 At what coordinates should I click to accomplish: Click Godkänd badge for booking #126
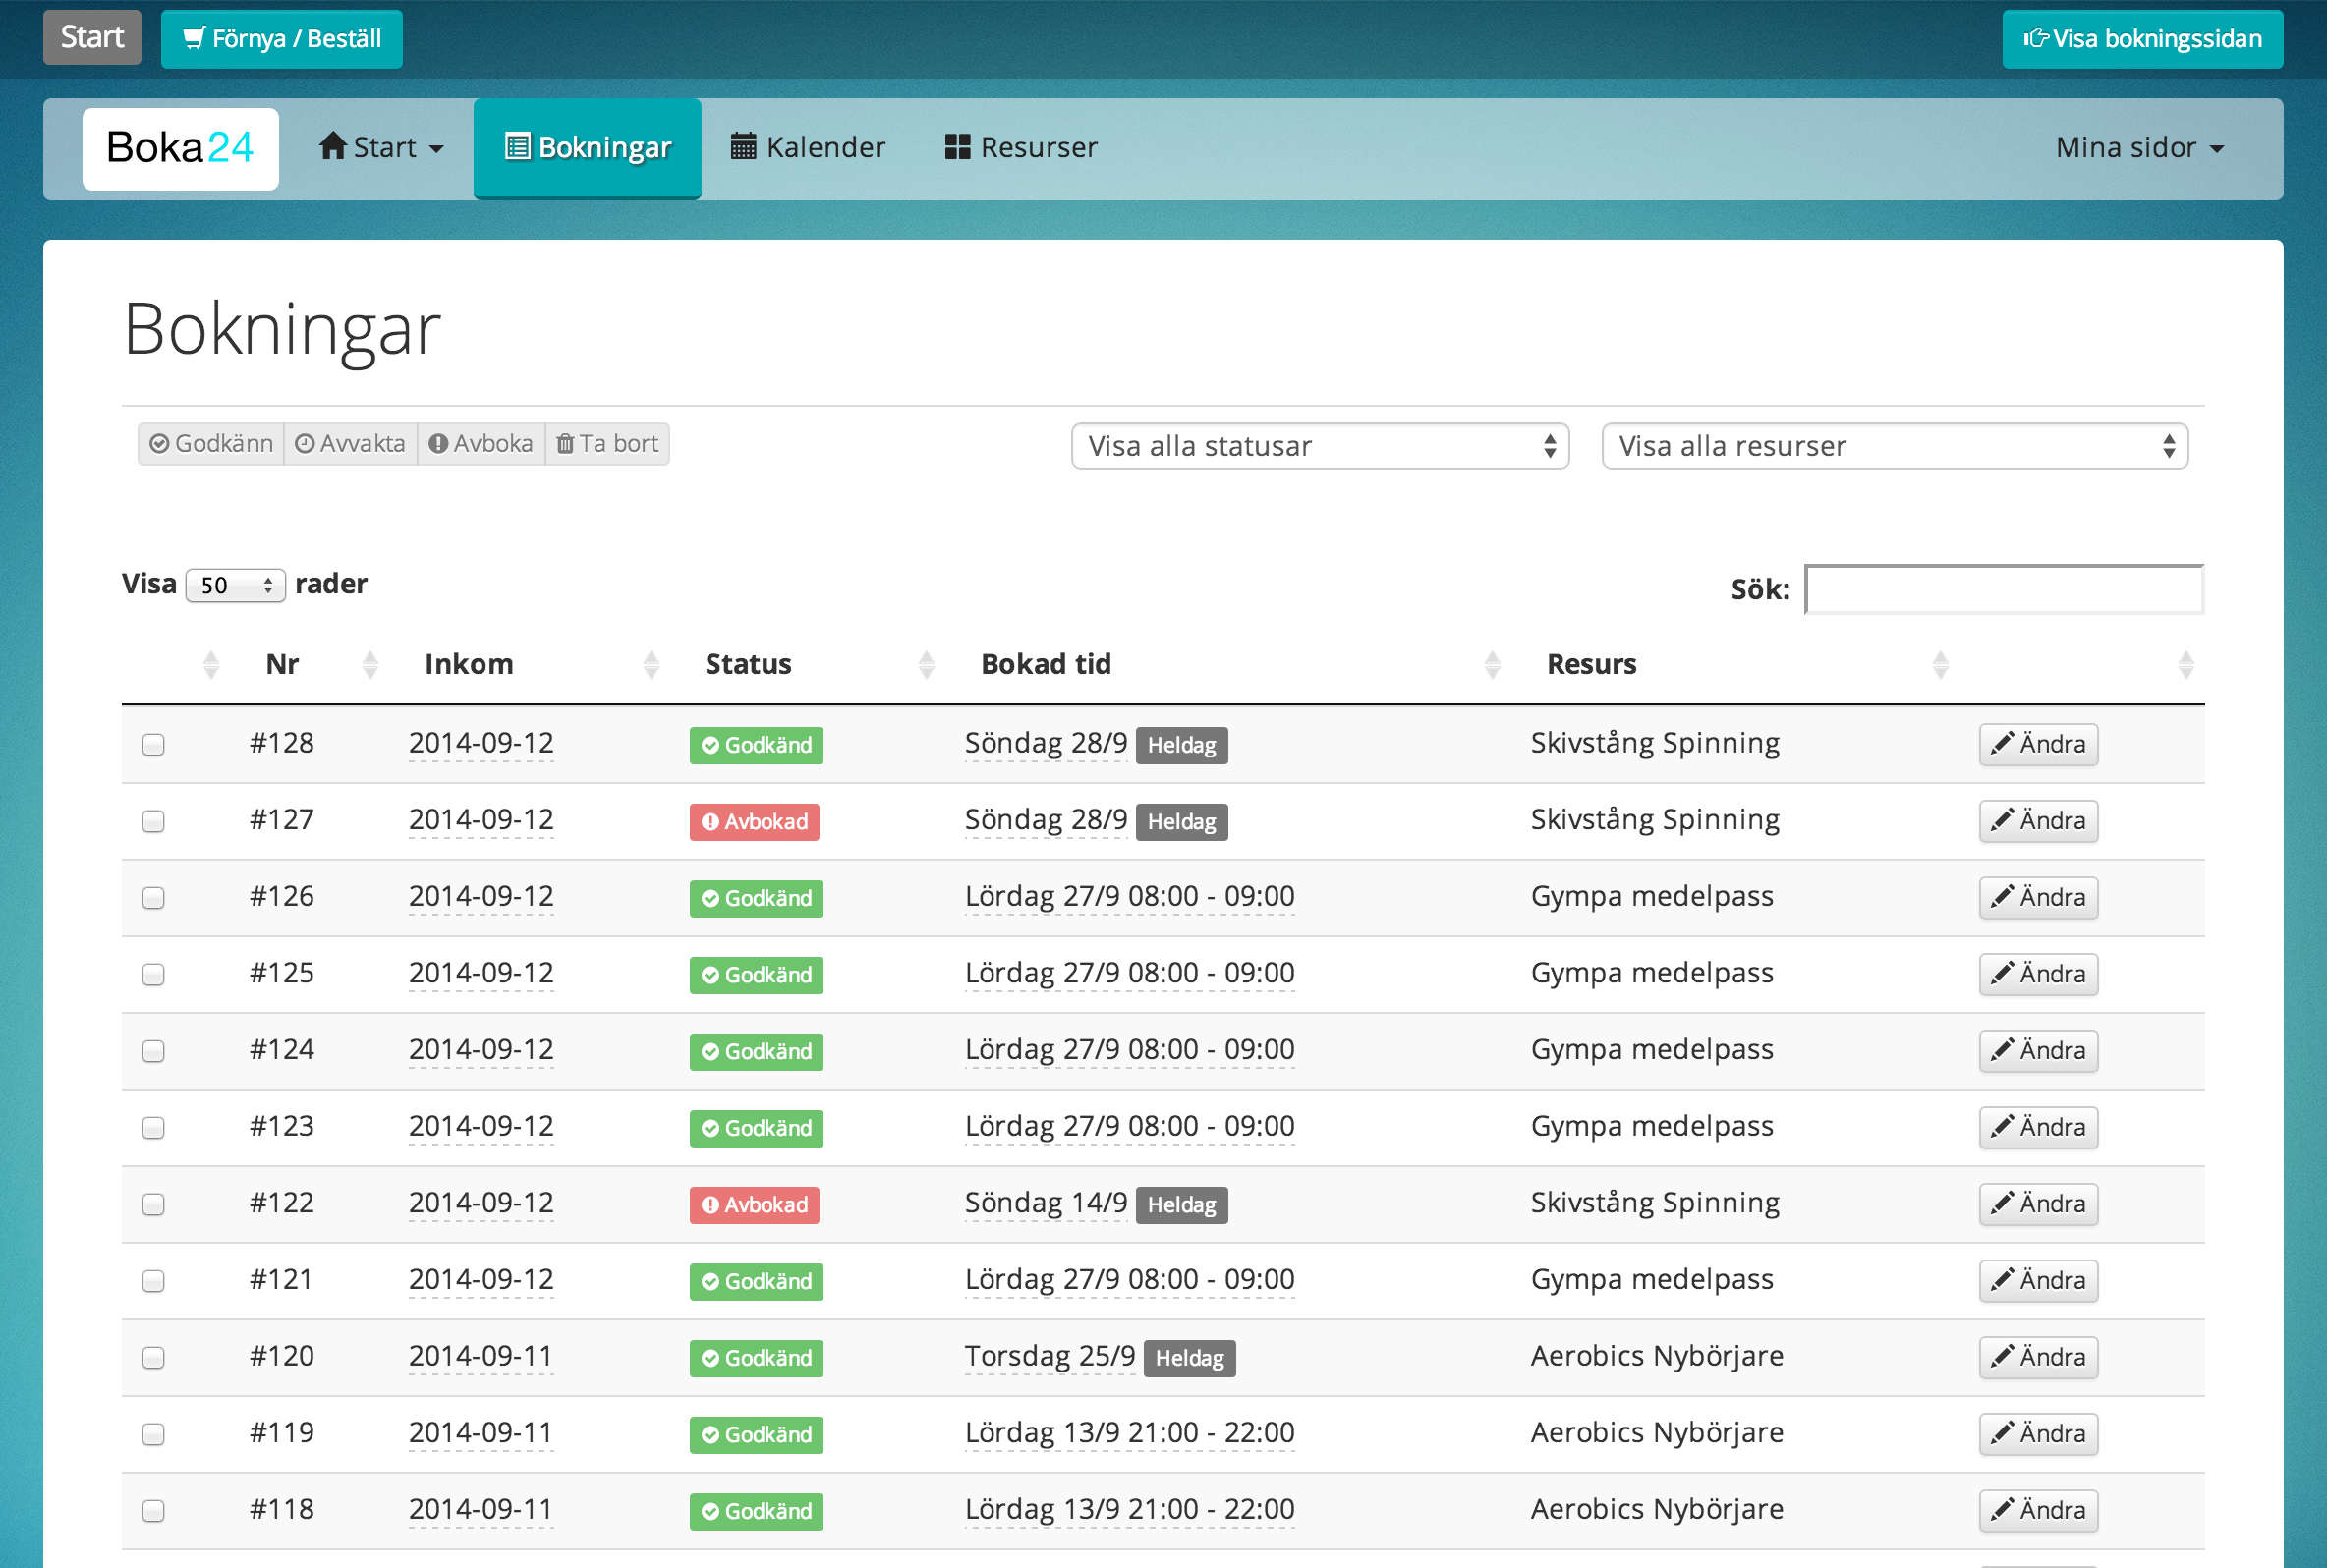coord(756,898)
